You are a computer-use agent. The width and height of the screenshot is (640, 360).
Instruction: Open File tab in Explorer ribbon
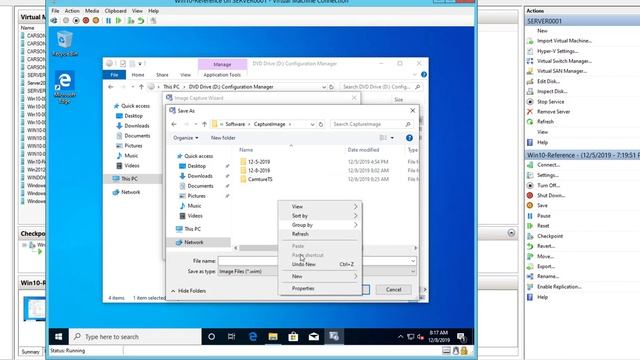pos(114,75)
